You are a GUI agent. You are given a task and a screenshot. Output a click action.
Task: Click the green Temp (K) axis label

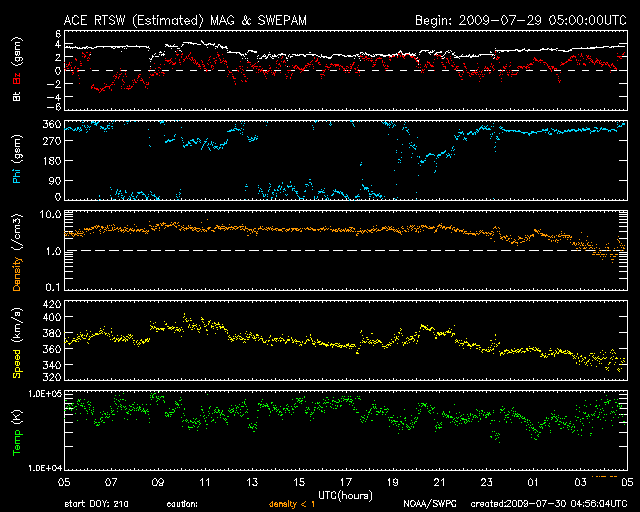point(17,432)
